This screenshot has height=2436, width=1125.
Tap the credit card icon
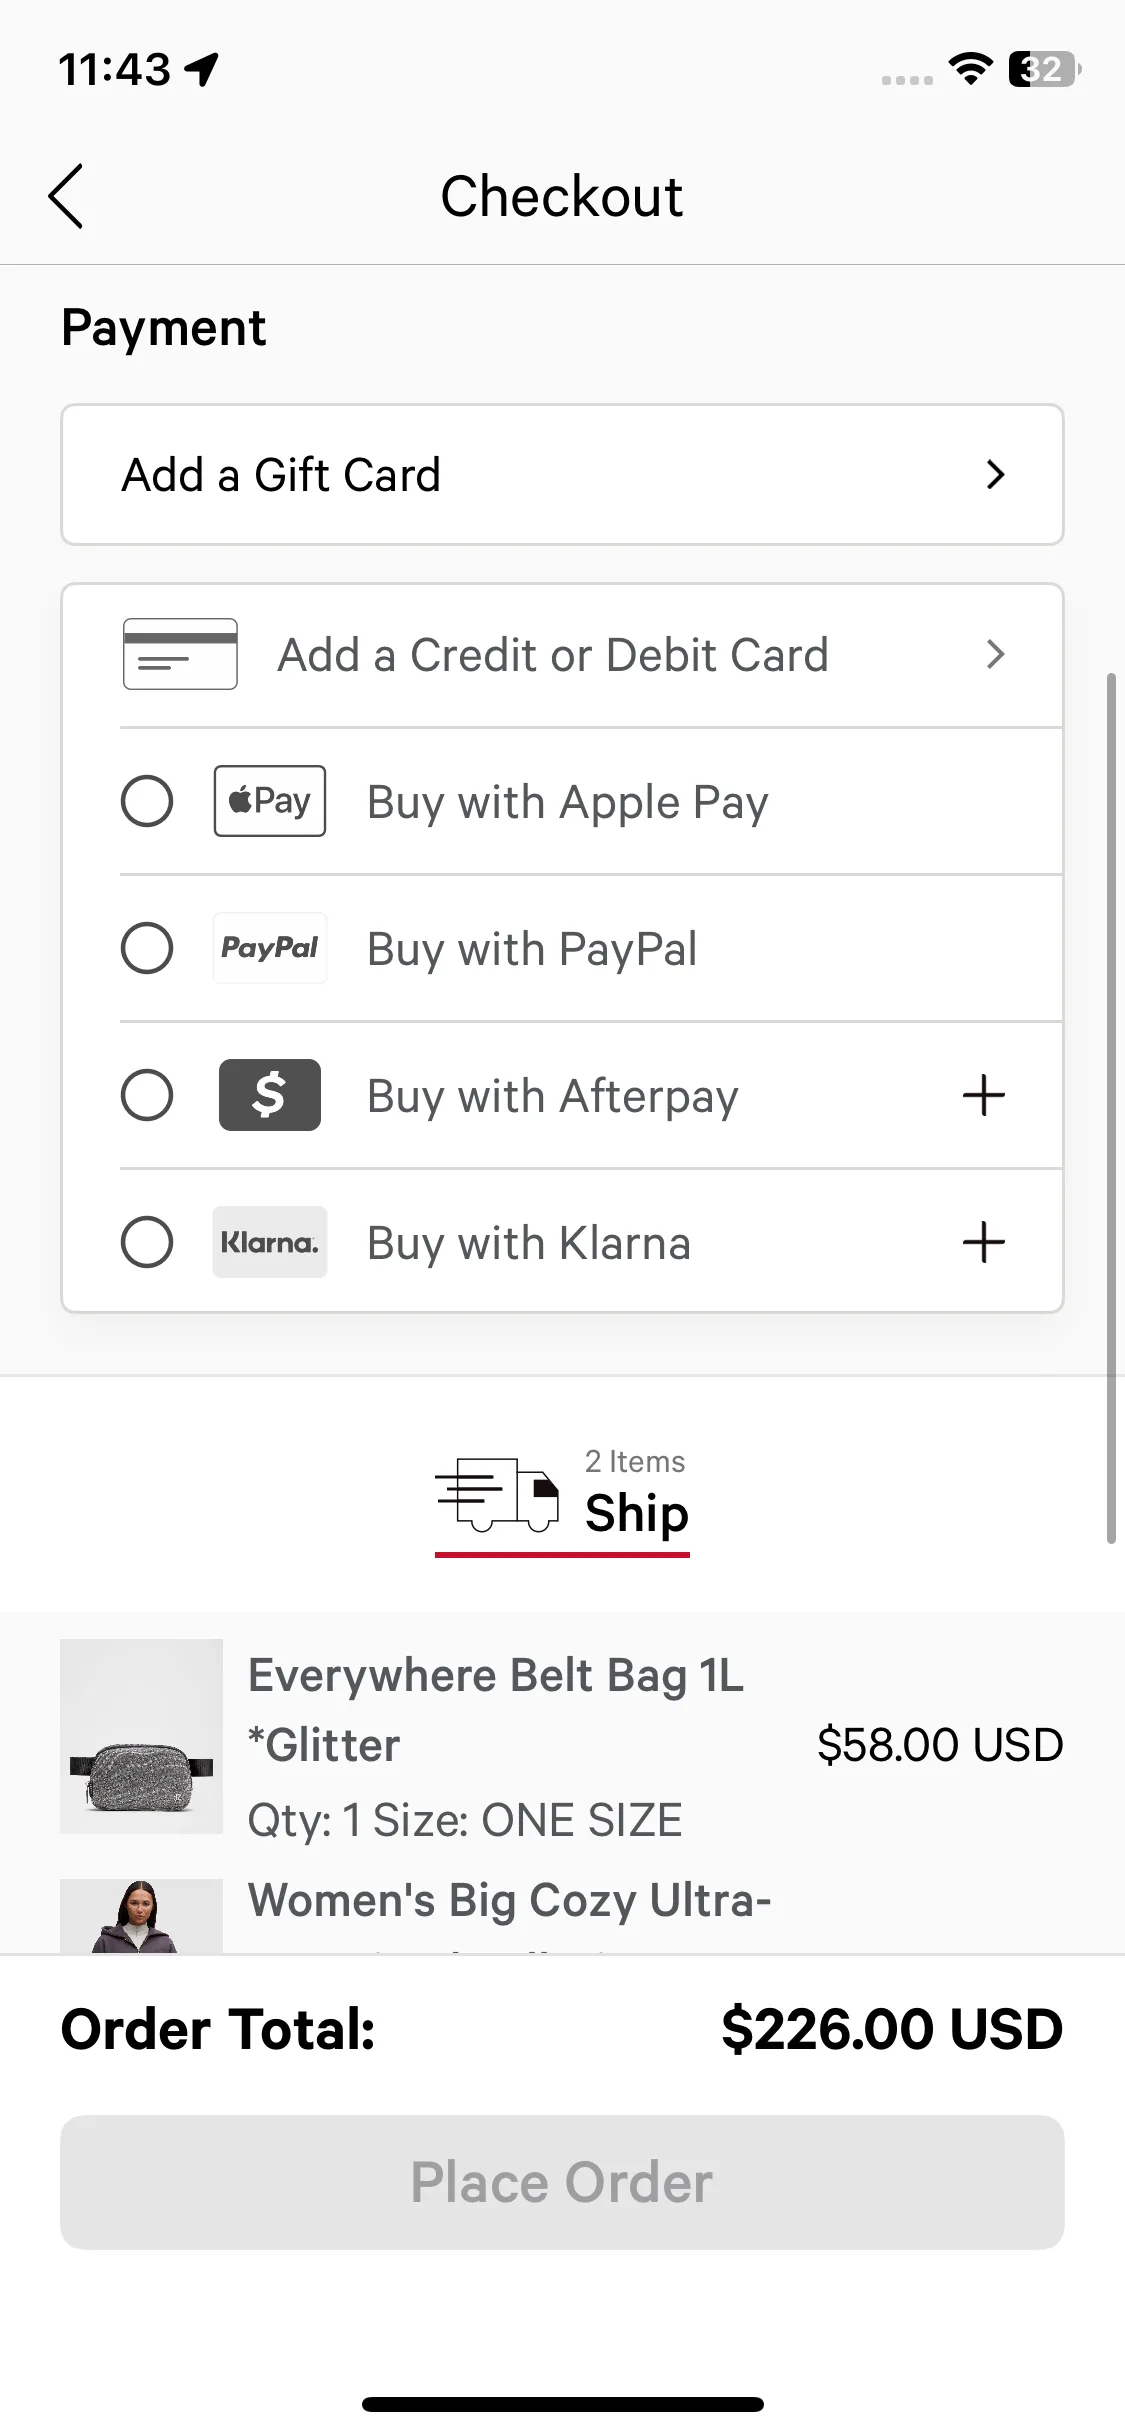click(x=180, y=655)
